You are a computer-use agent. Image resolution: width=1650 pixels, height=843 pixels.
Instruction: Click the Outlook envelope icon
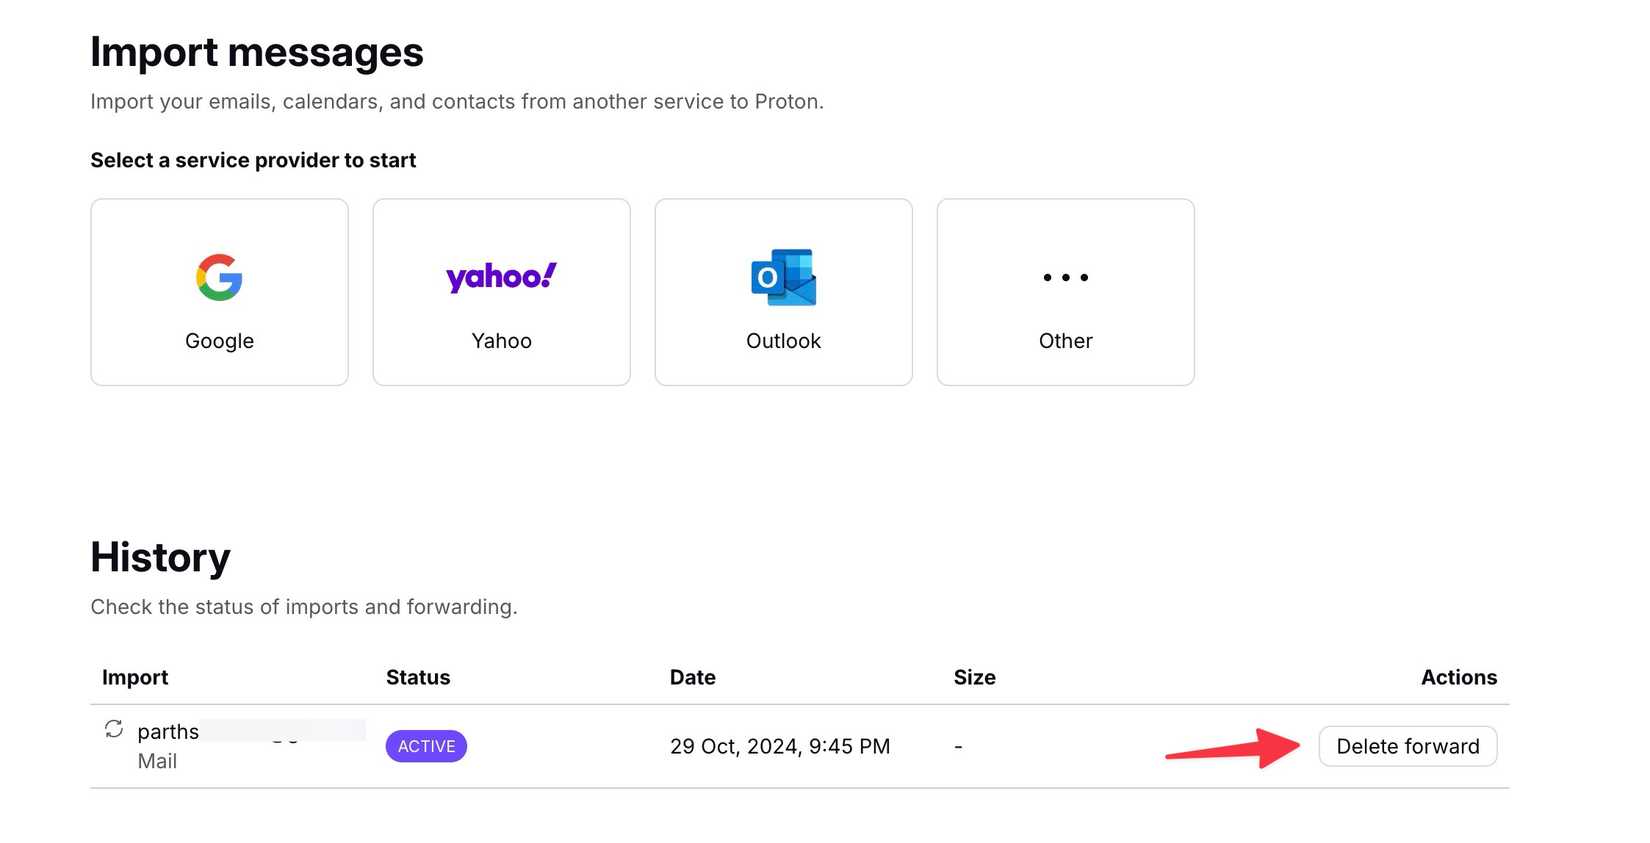point(784,277)
